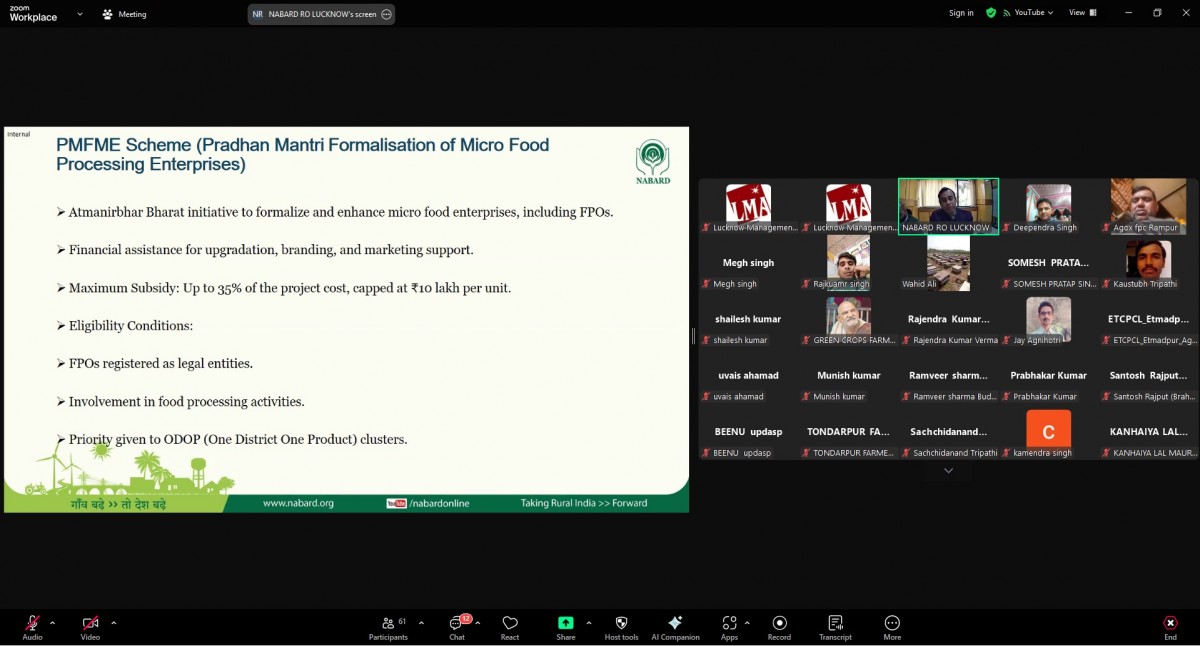Open the YouTube live stream dropdown
The image size is (1200, 646).
click(1028, 13)
